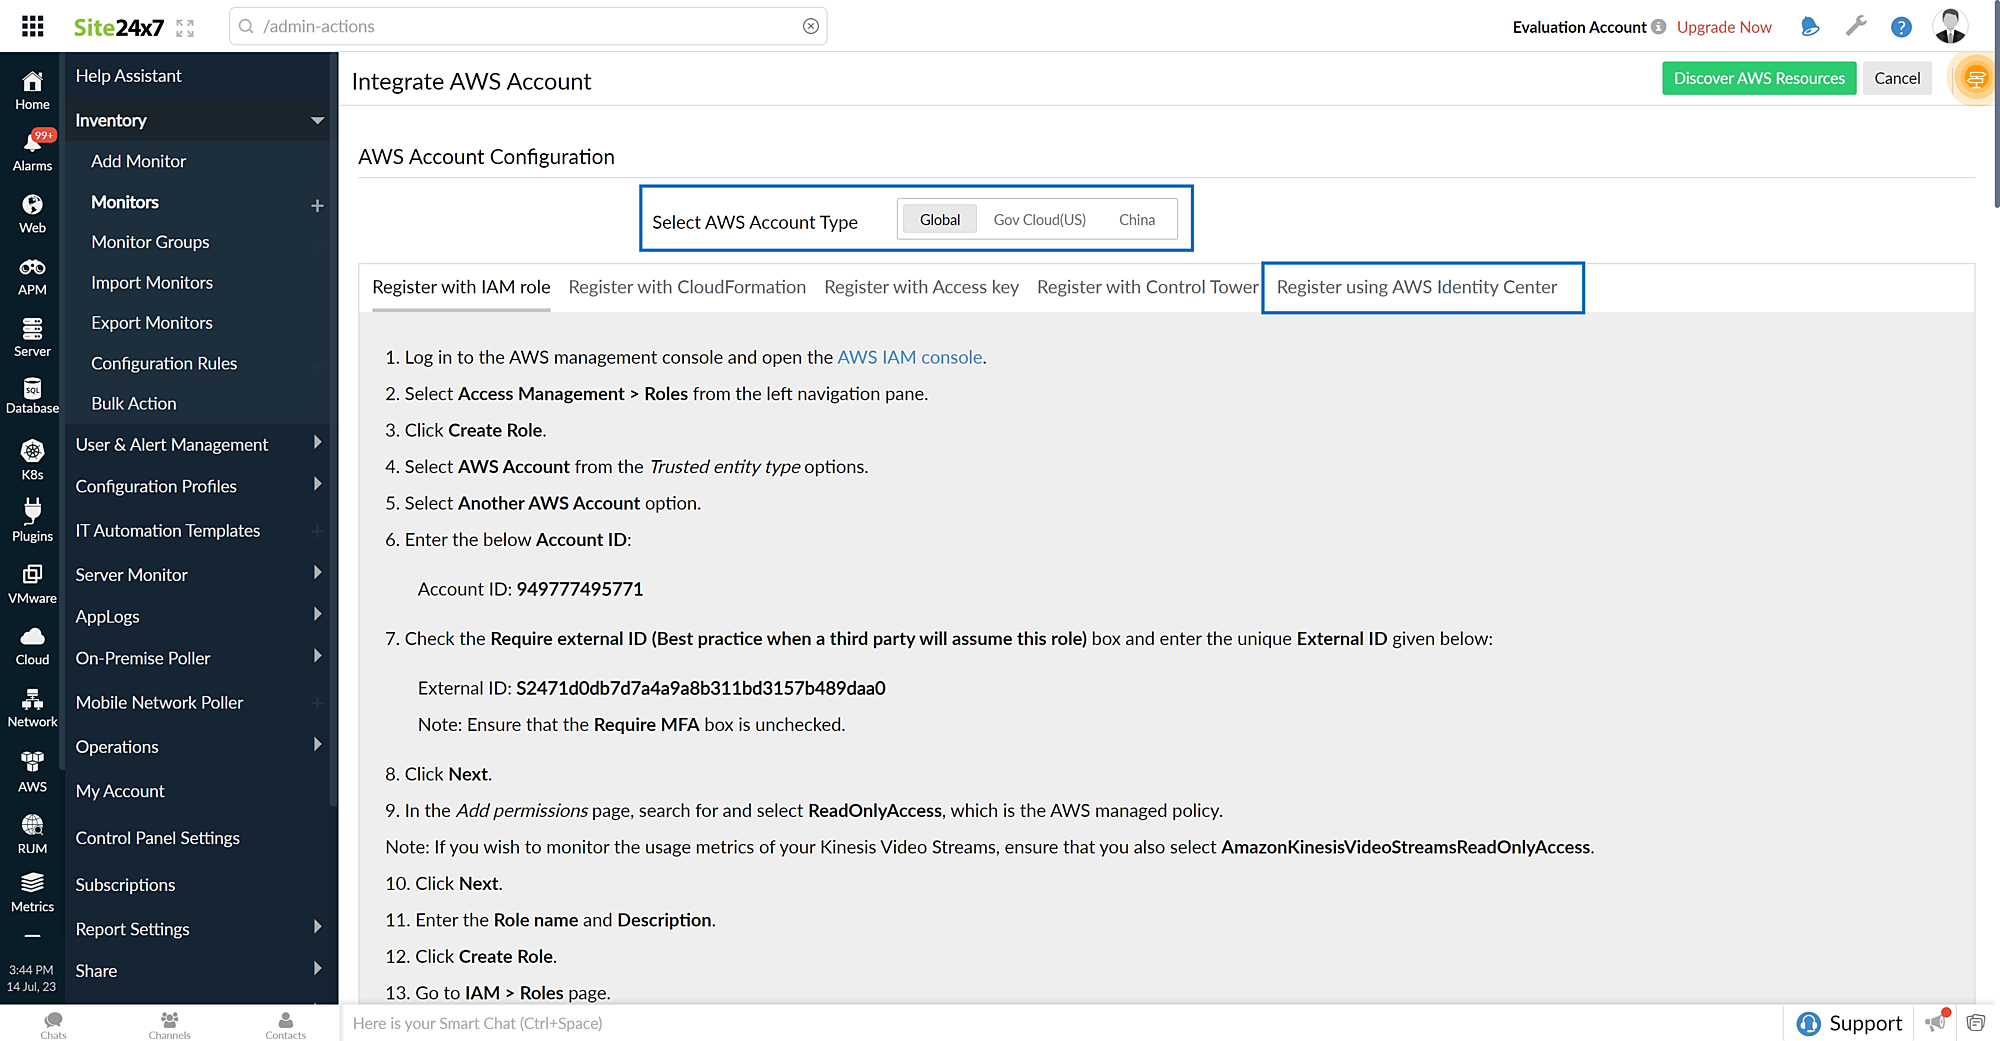The height and width of the screenshot is (1041, 2000).
Task: Expand Server Monitor menu
Action: pyautogui.click(x=317, y=572)
